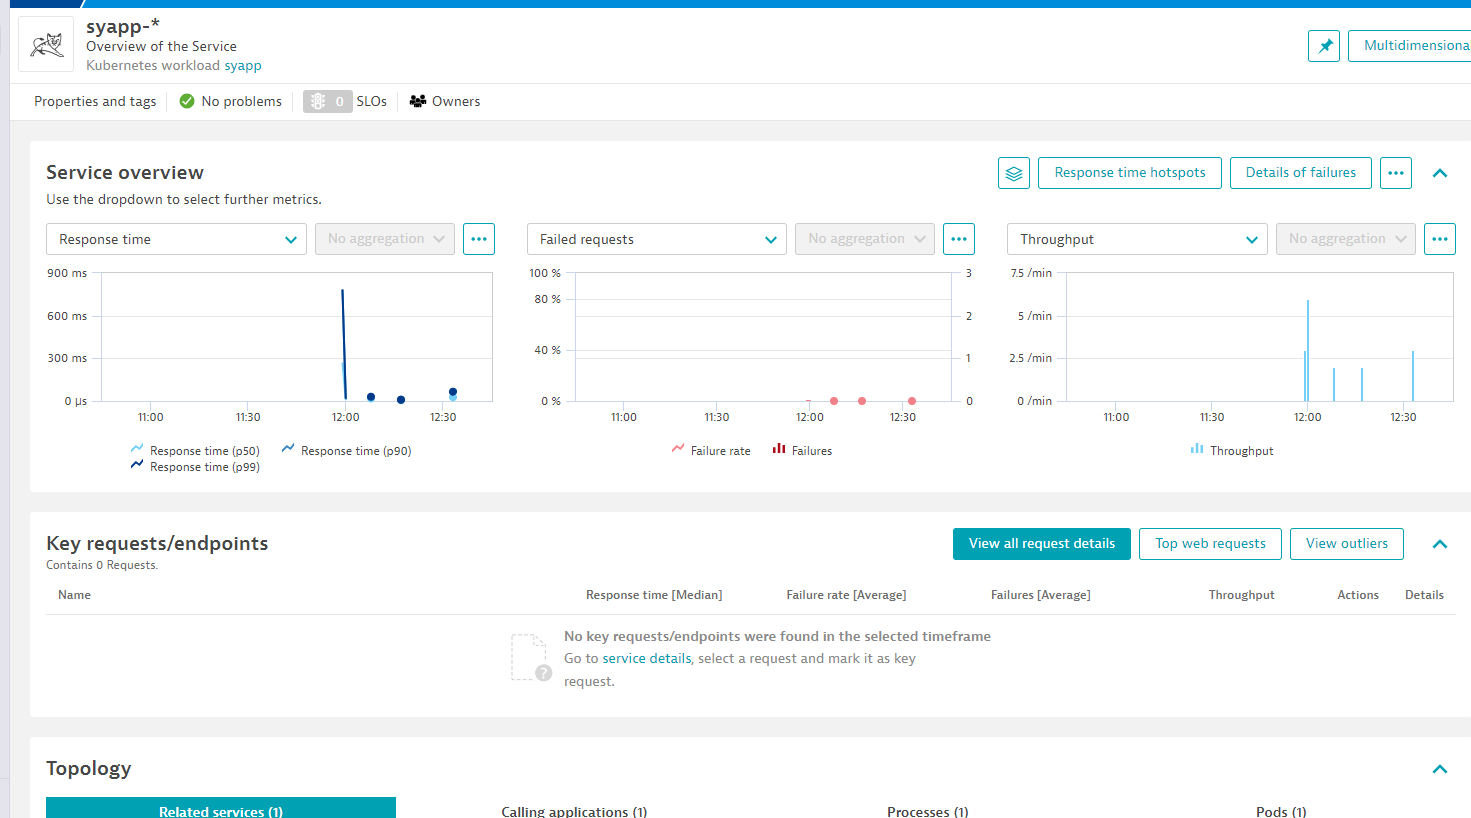Image resolution: width=1471 pixels, height=818 pixels.
Task: Open Properties and tags
Action: pos(95,101)
